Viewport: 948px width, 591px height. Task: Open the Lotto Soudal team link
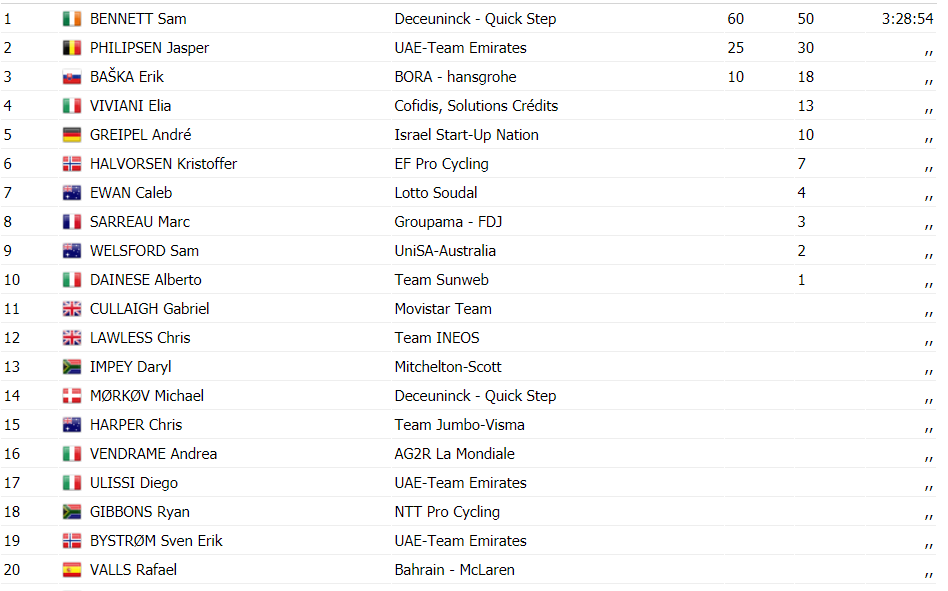[436, 193]
